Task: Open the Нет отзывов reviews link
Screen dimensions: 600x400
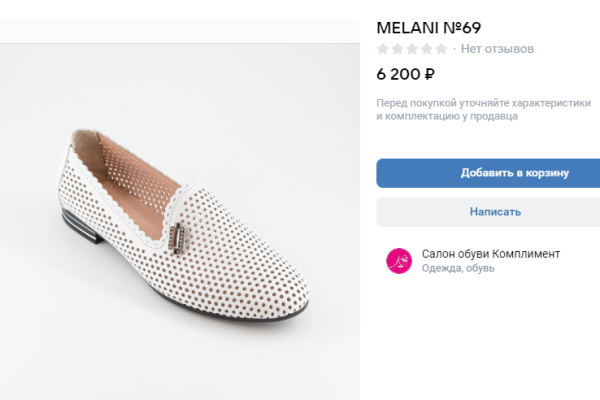Action: (x=497, y=49)
